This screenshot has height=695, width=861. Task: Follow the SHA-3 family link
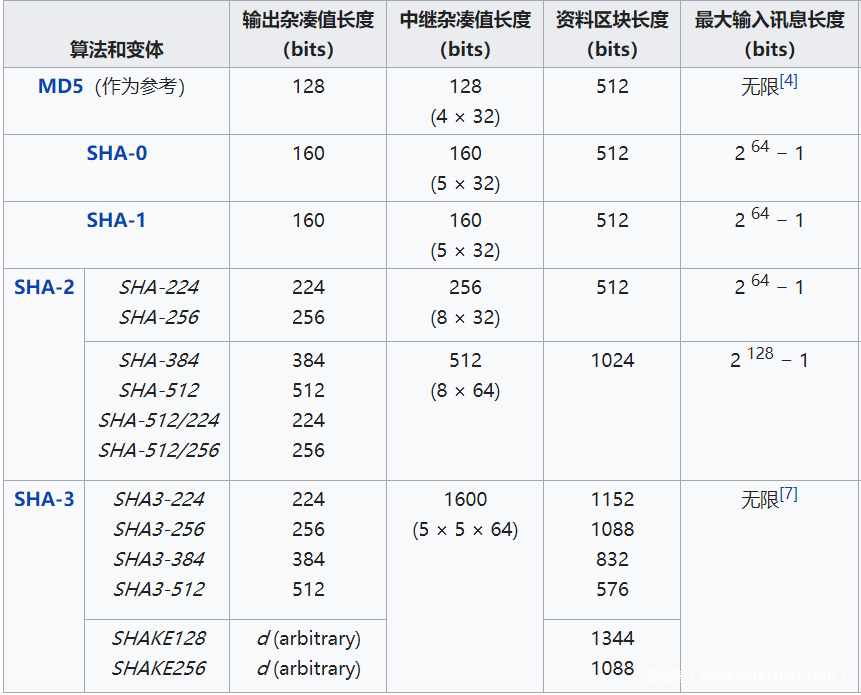click(44, 499)
